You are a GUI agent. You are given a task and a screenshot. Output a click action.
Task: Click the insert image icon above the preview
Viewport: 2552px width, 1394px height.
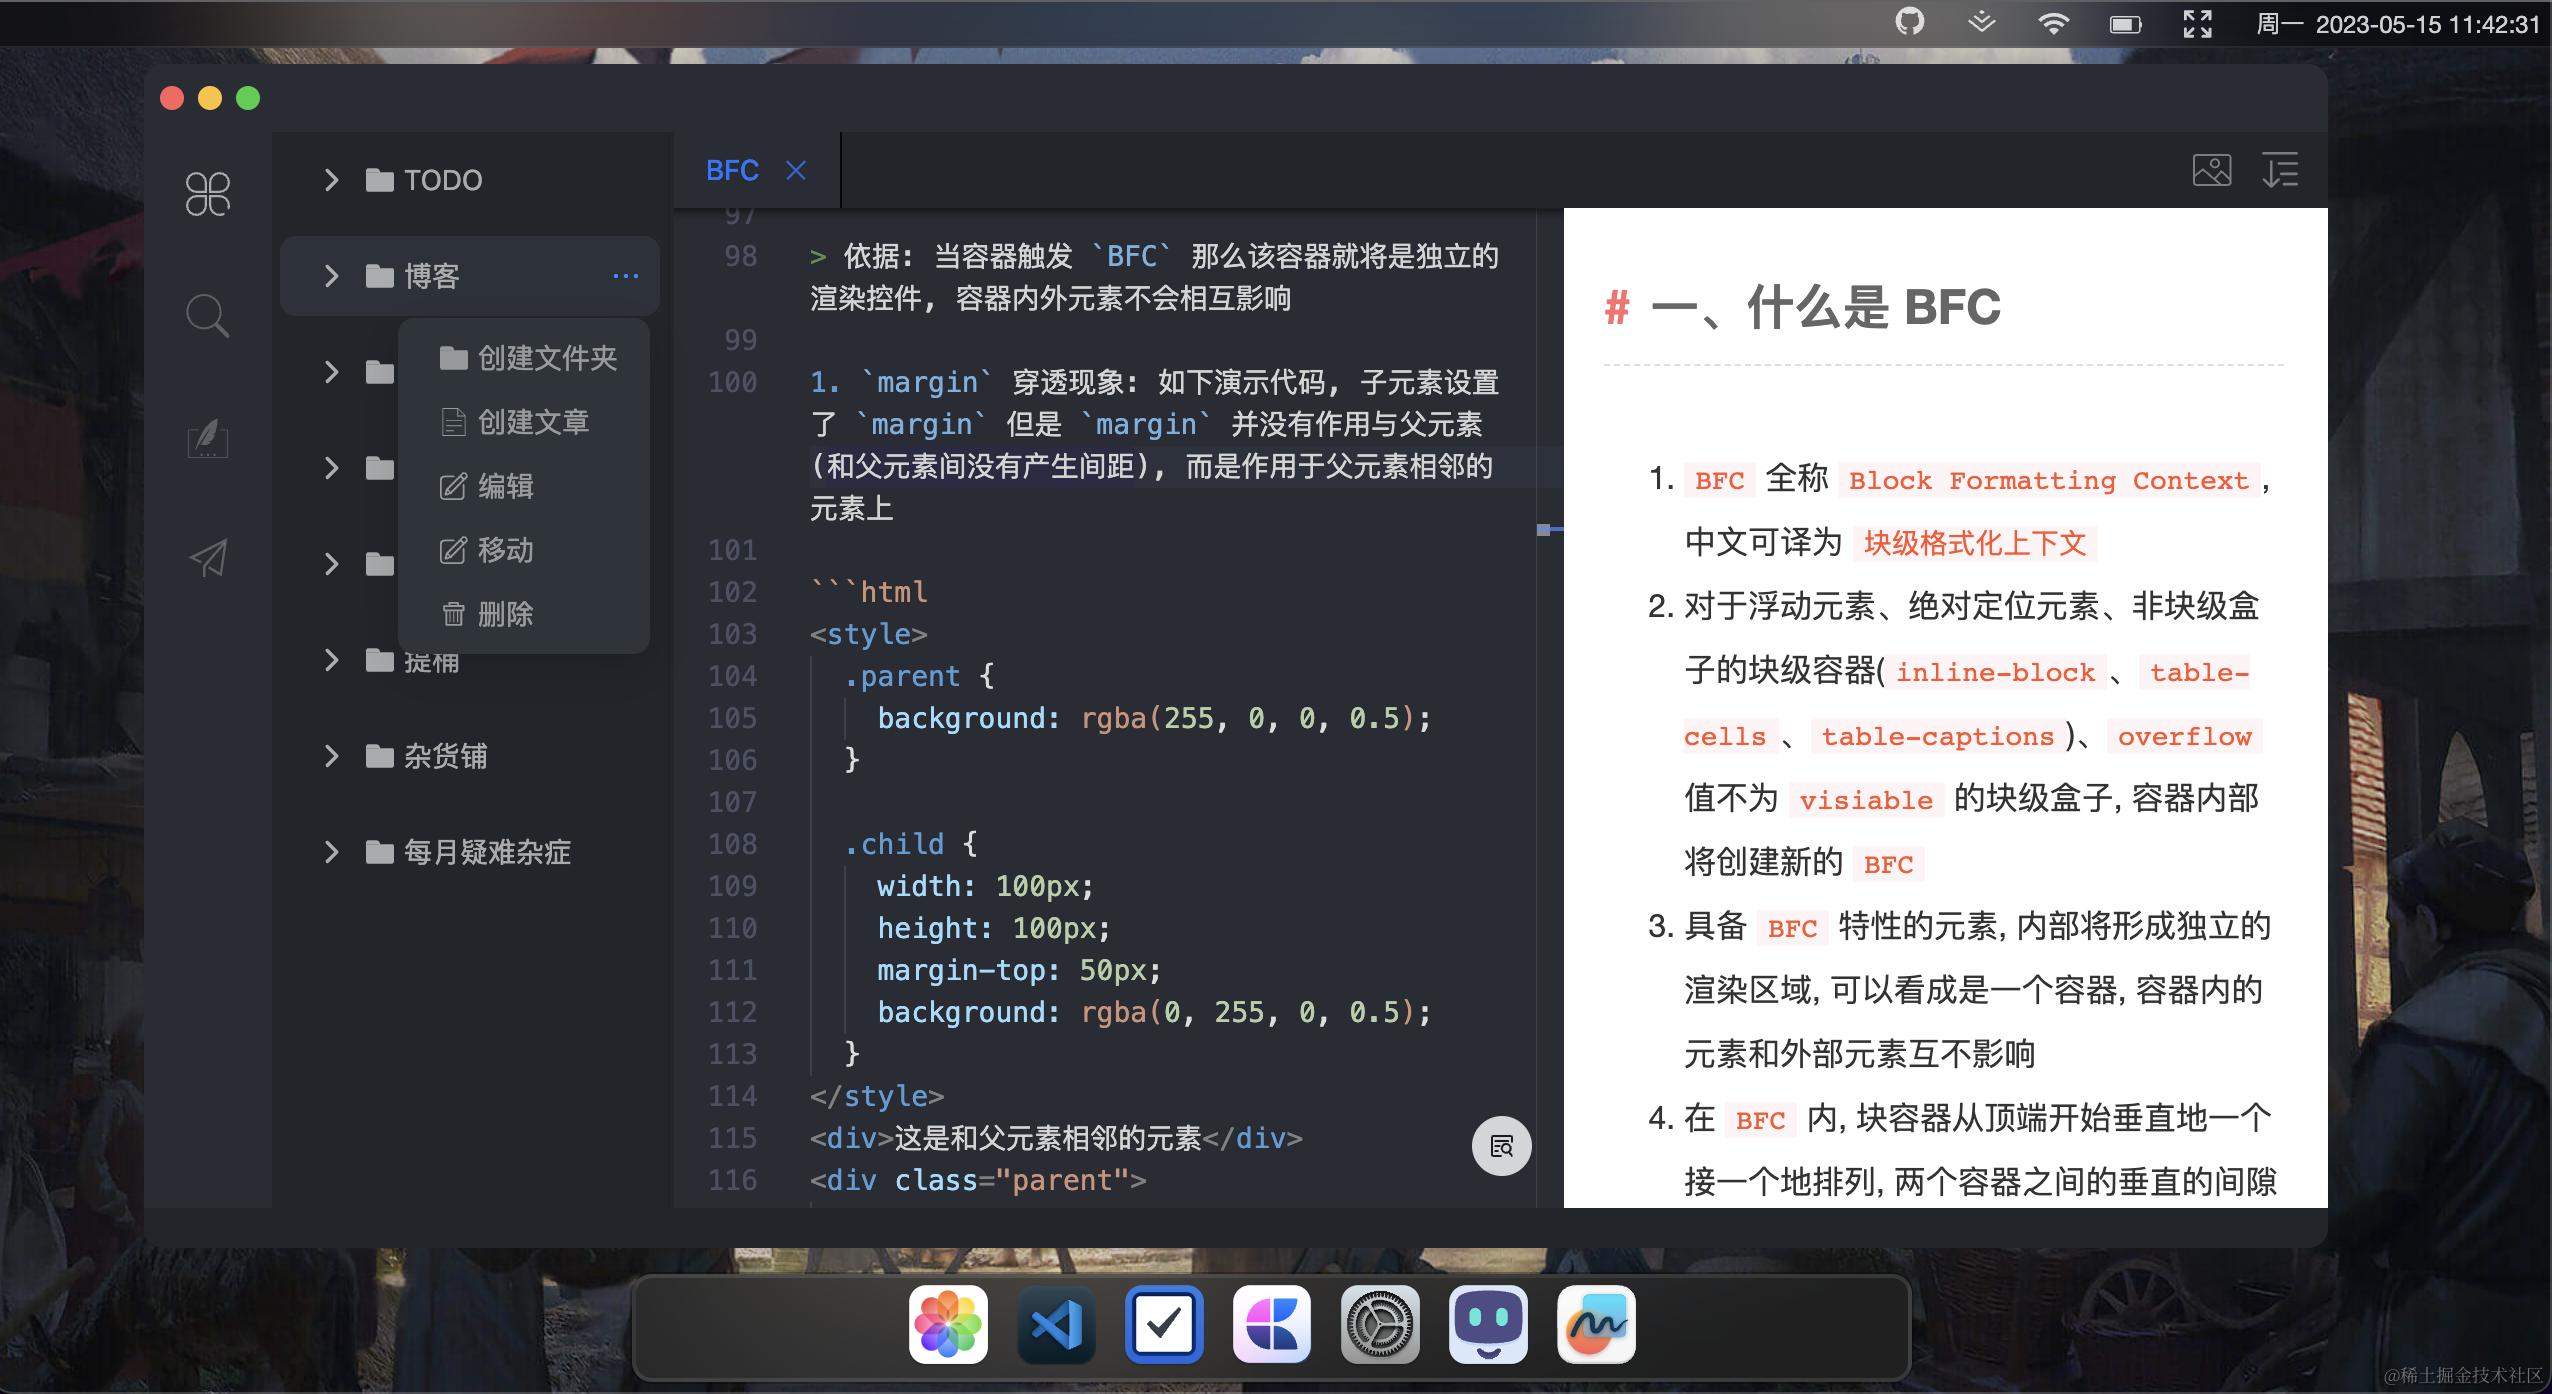(2212, 171)
